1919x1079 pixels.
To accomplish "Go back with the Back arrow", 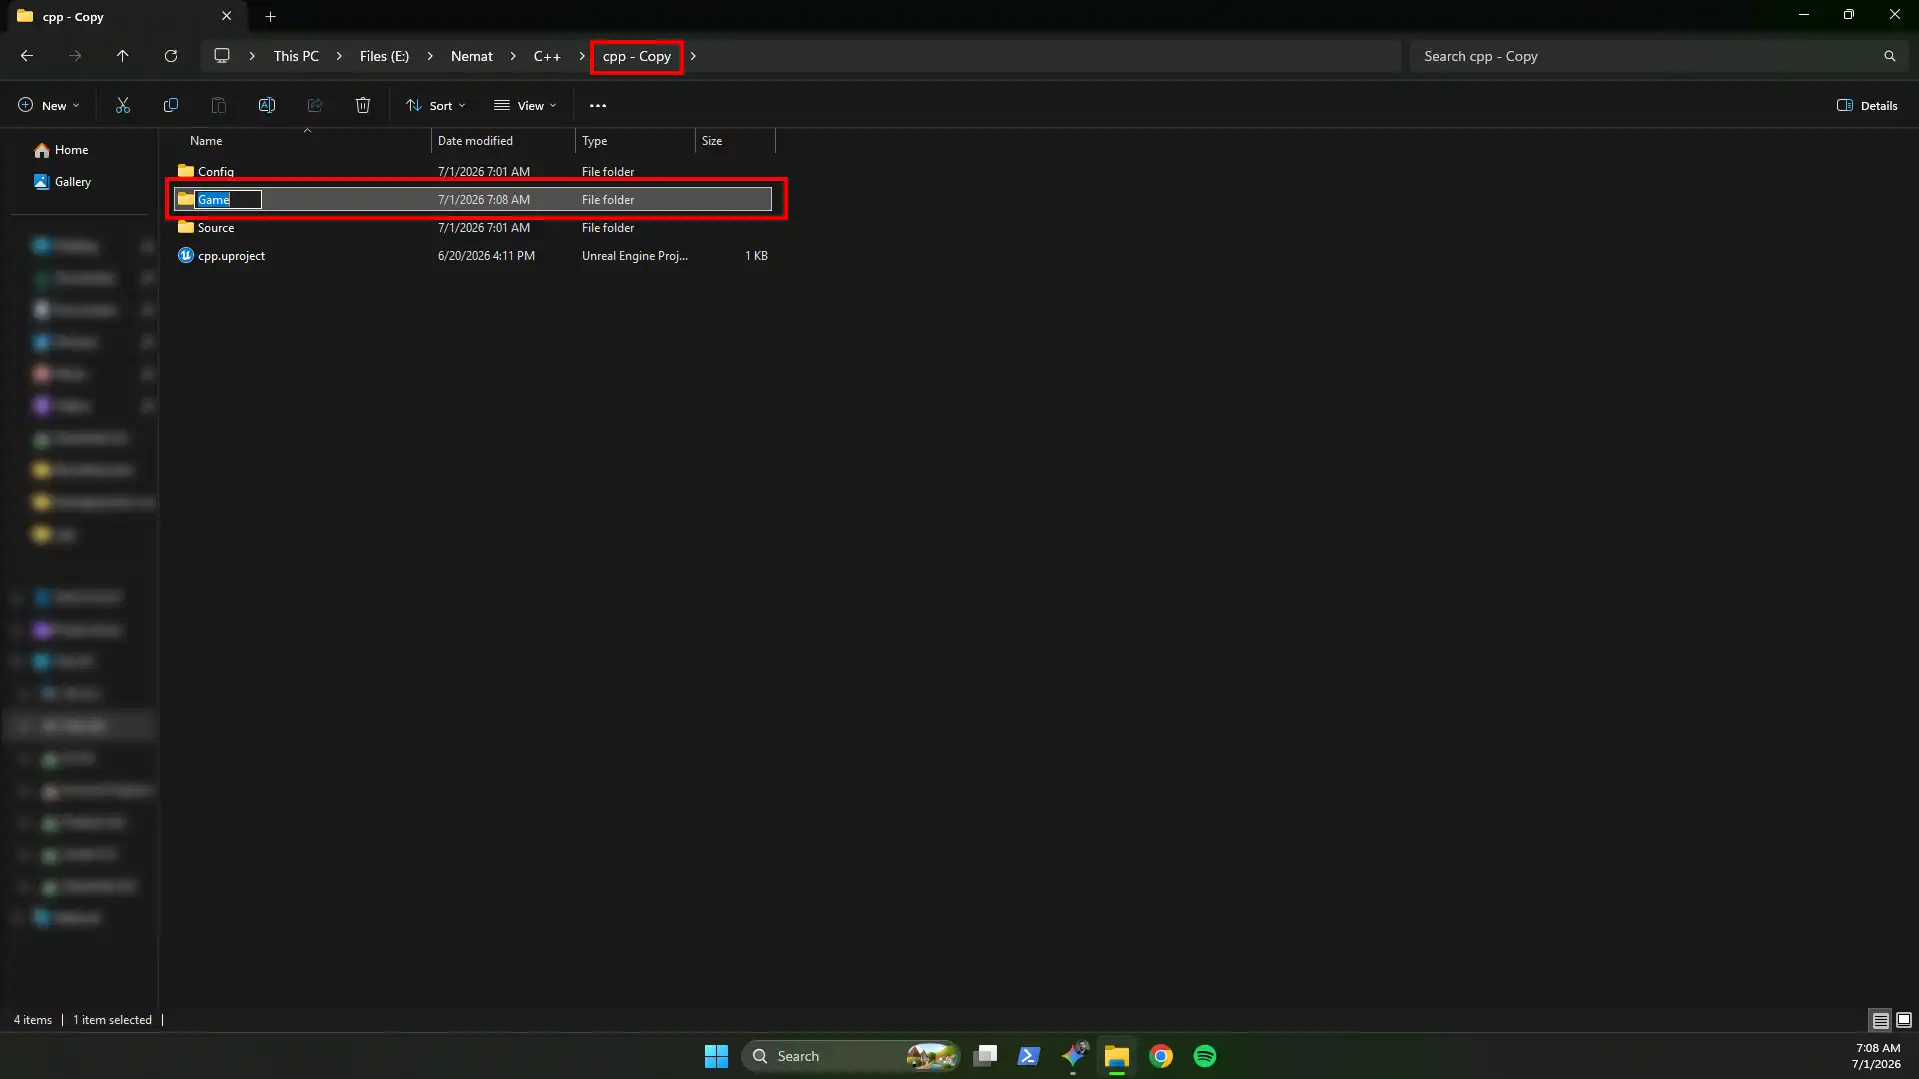I will coord(27,56).
